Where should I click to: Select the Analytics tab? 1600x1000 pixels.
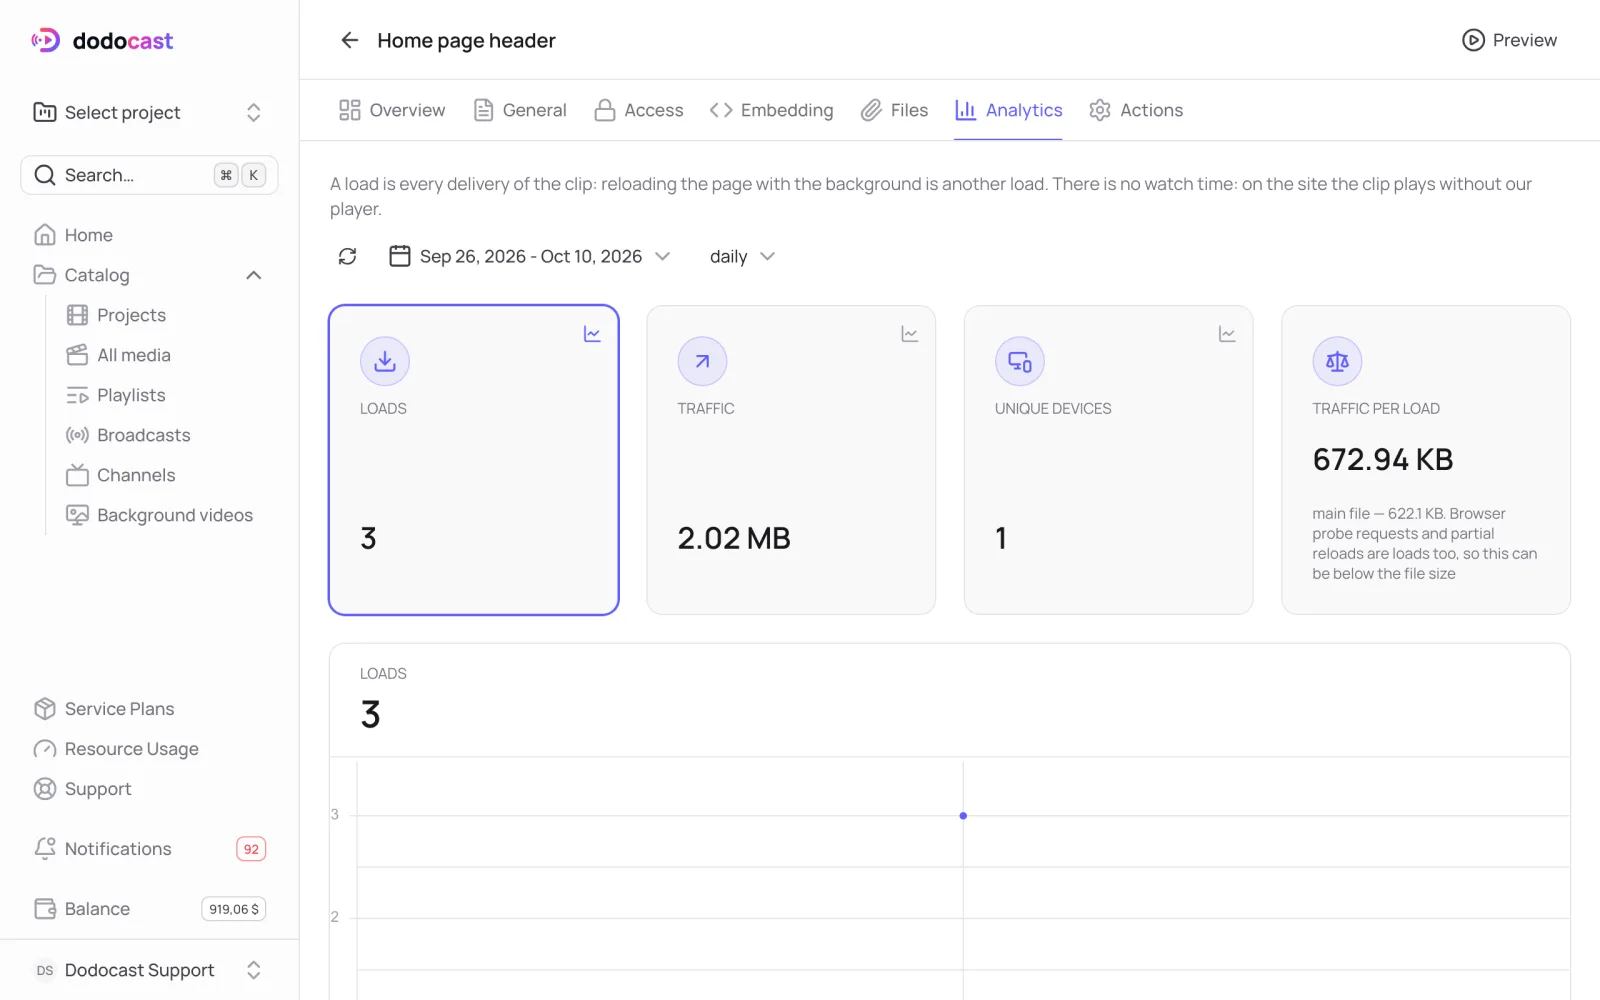(1008, 110)
